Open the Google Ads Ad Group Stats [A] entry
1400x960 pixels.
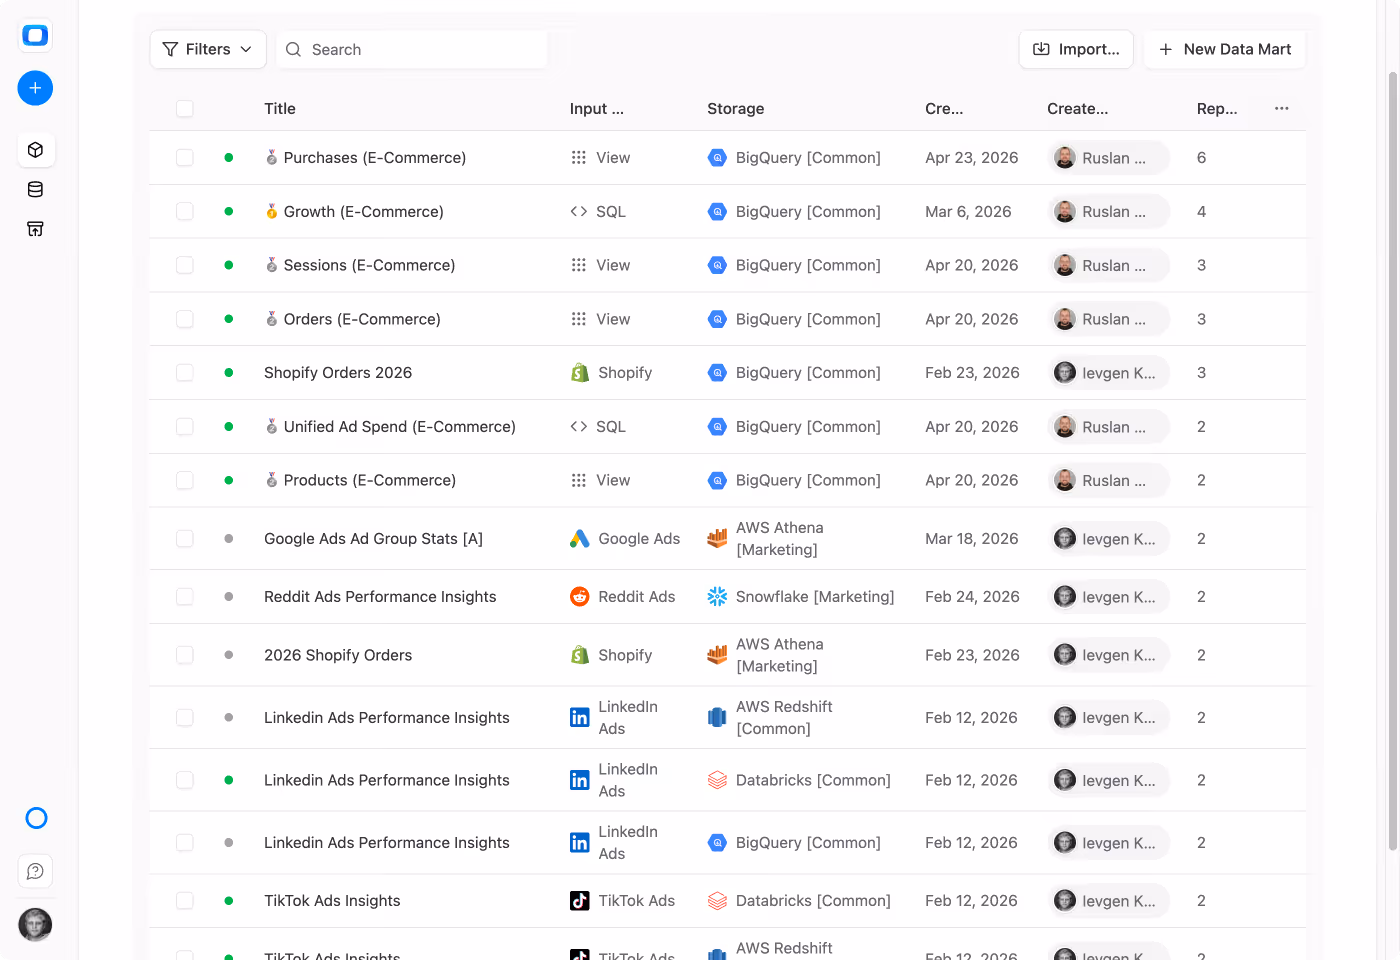click(373, 539)
